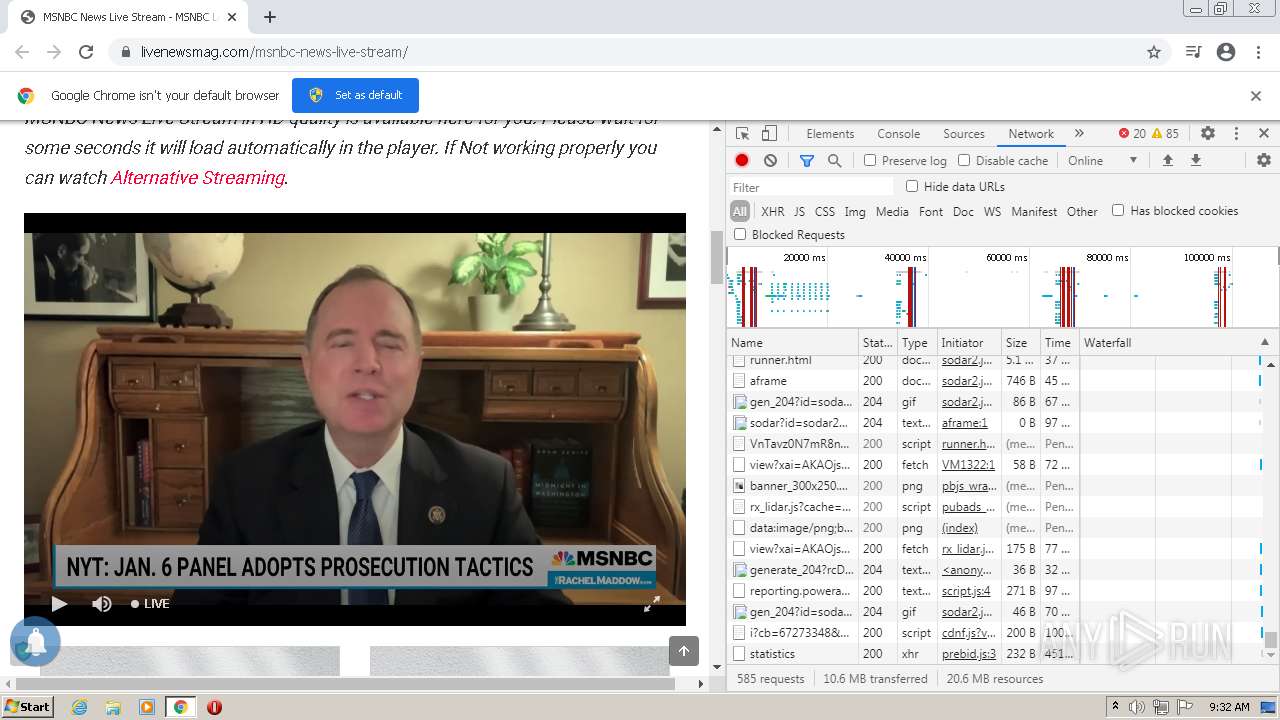This screenshot has width=1280, height=720.
Task: Toggle the device toolbar icon
Action: [769, 133]
